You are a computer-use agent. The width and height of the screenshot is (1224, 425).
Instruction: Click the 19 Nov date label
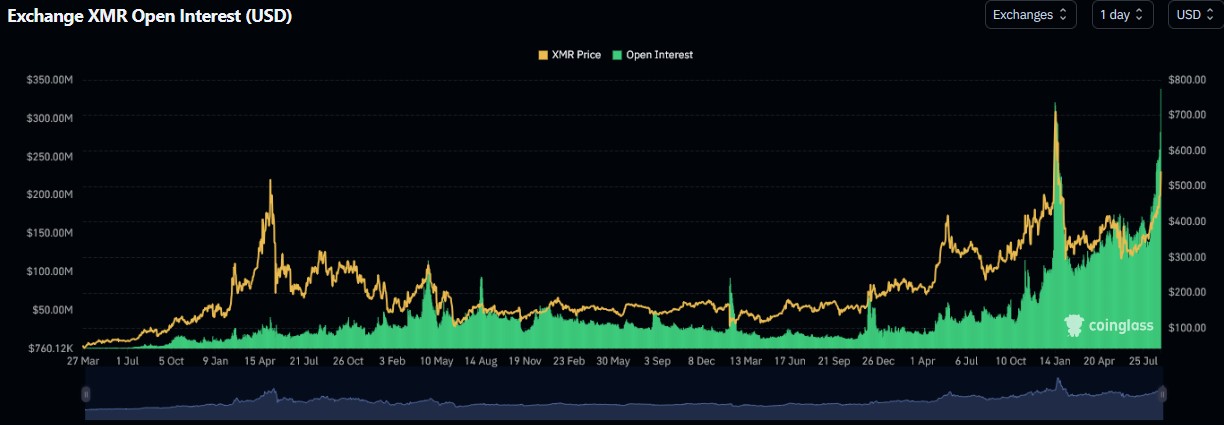[x=525, y=361]
